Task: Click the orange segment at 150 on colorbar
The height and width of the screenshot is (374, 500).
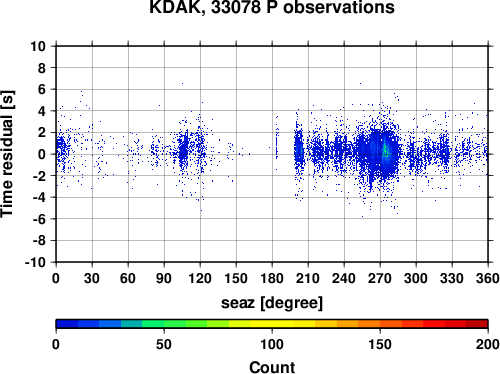Action: pos(380,324)
